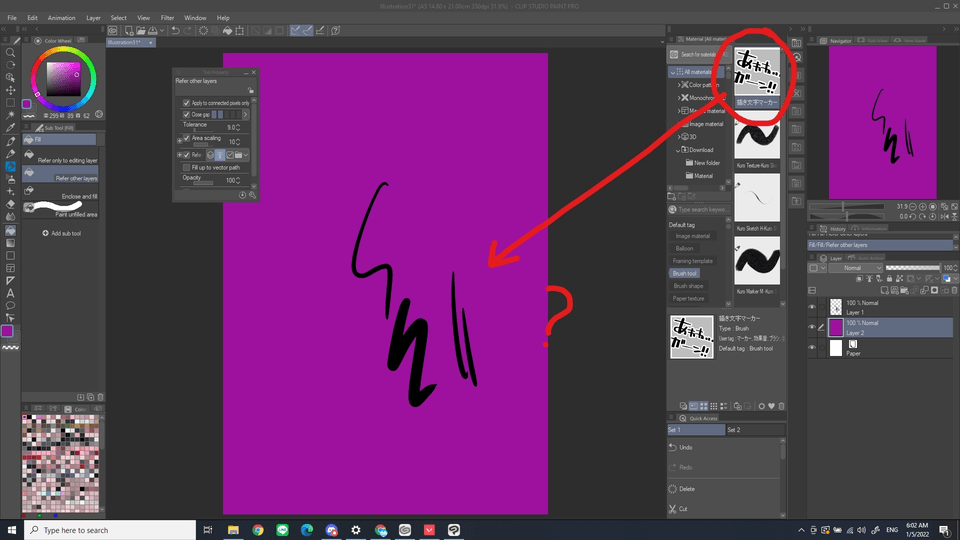Select the Figure shape tool
The height and width of the screenshot is (540, 960).
tap(10, 255)
